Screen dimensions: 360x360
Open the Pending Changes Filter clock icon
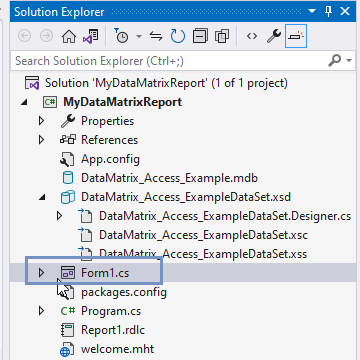(x=121, y=36)
